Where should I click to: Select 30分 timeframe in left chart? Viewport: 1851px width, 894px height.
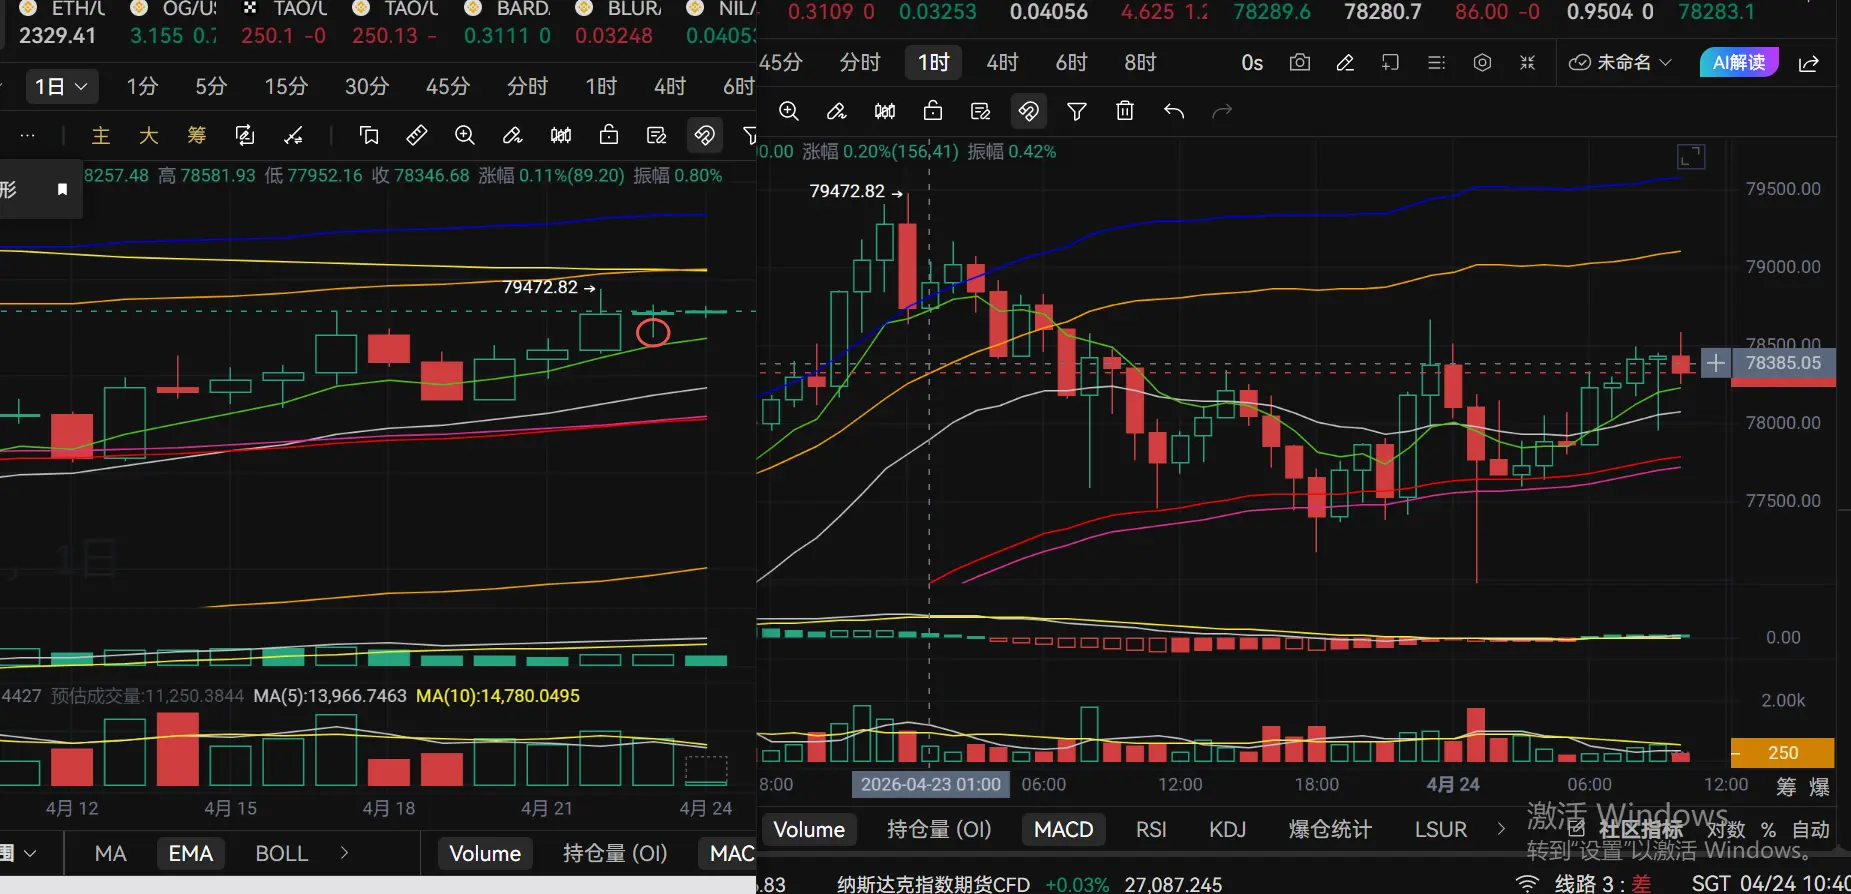[367, 87]
